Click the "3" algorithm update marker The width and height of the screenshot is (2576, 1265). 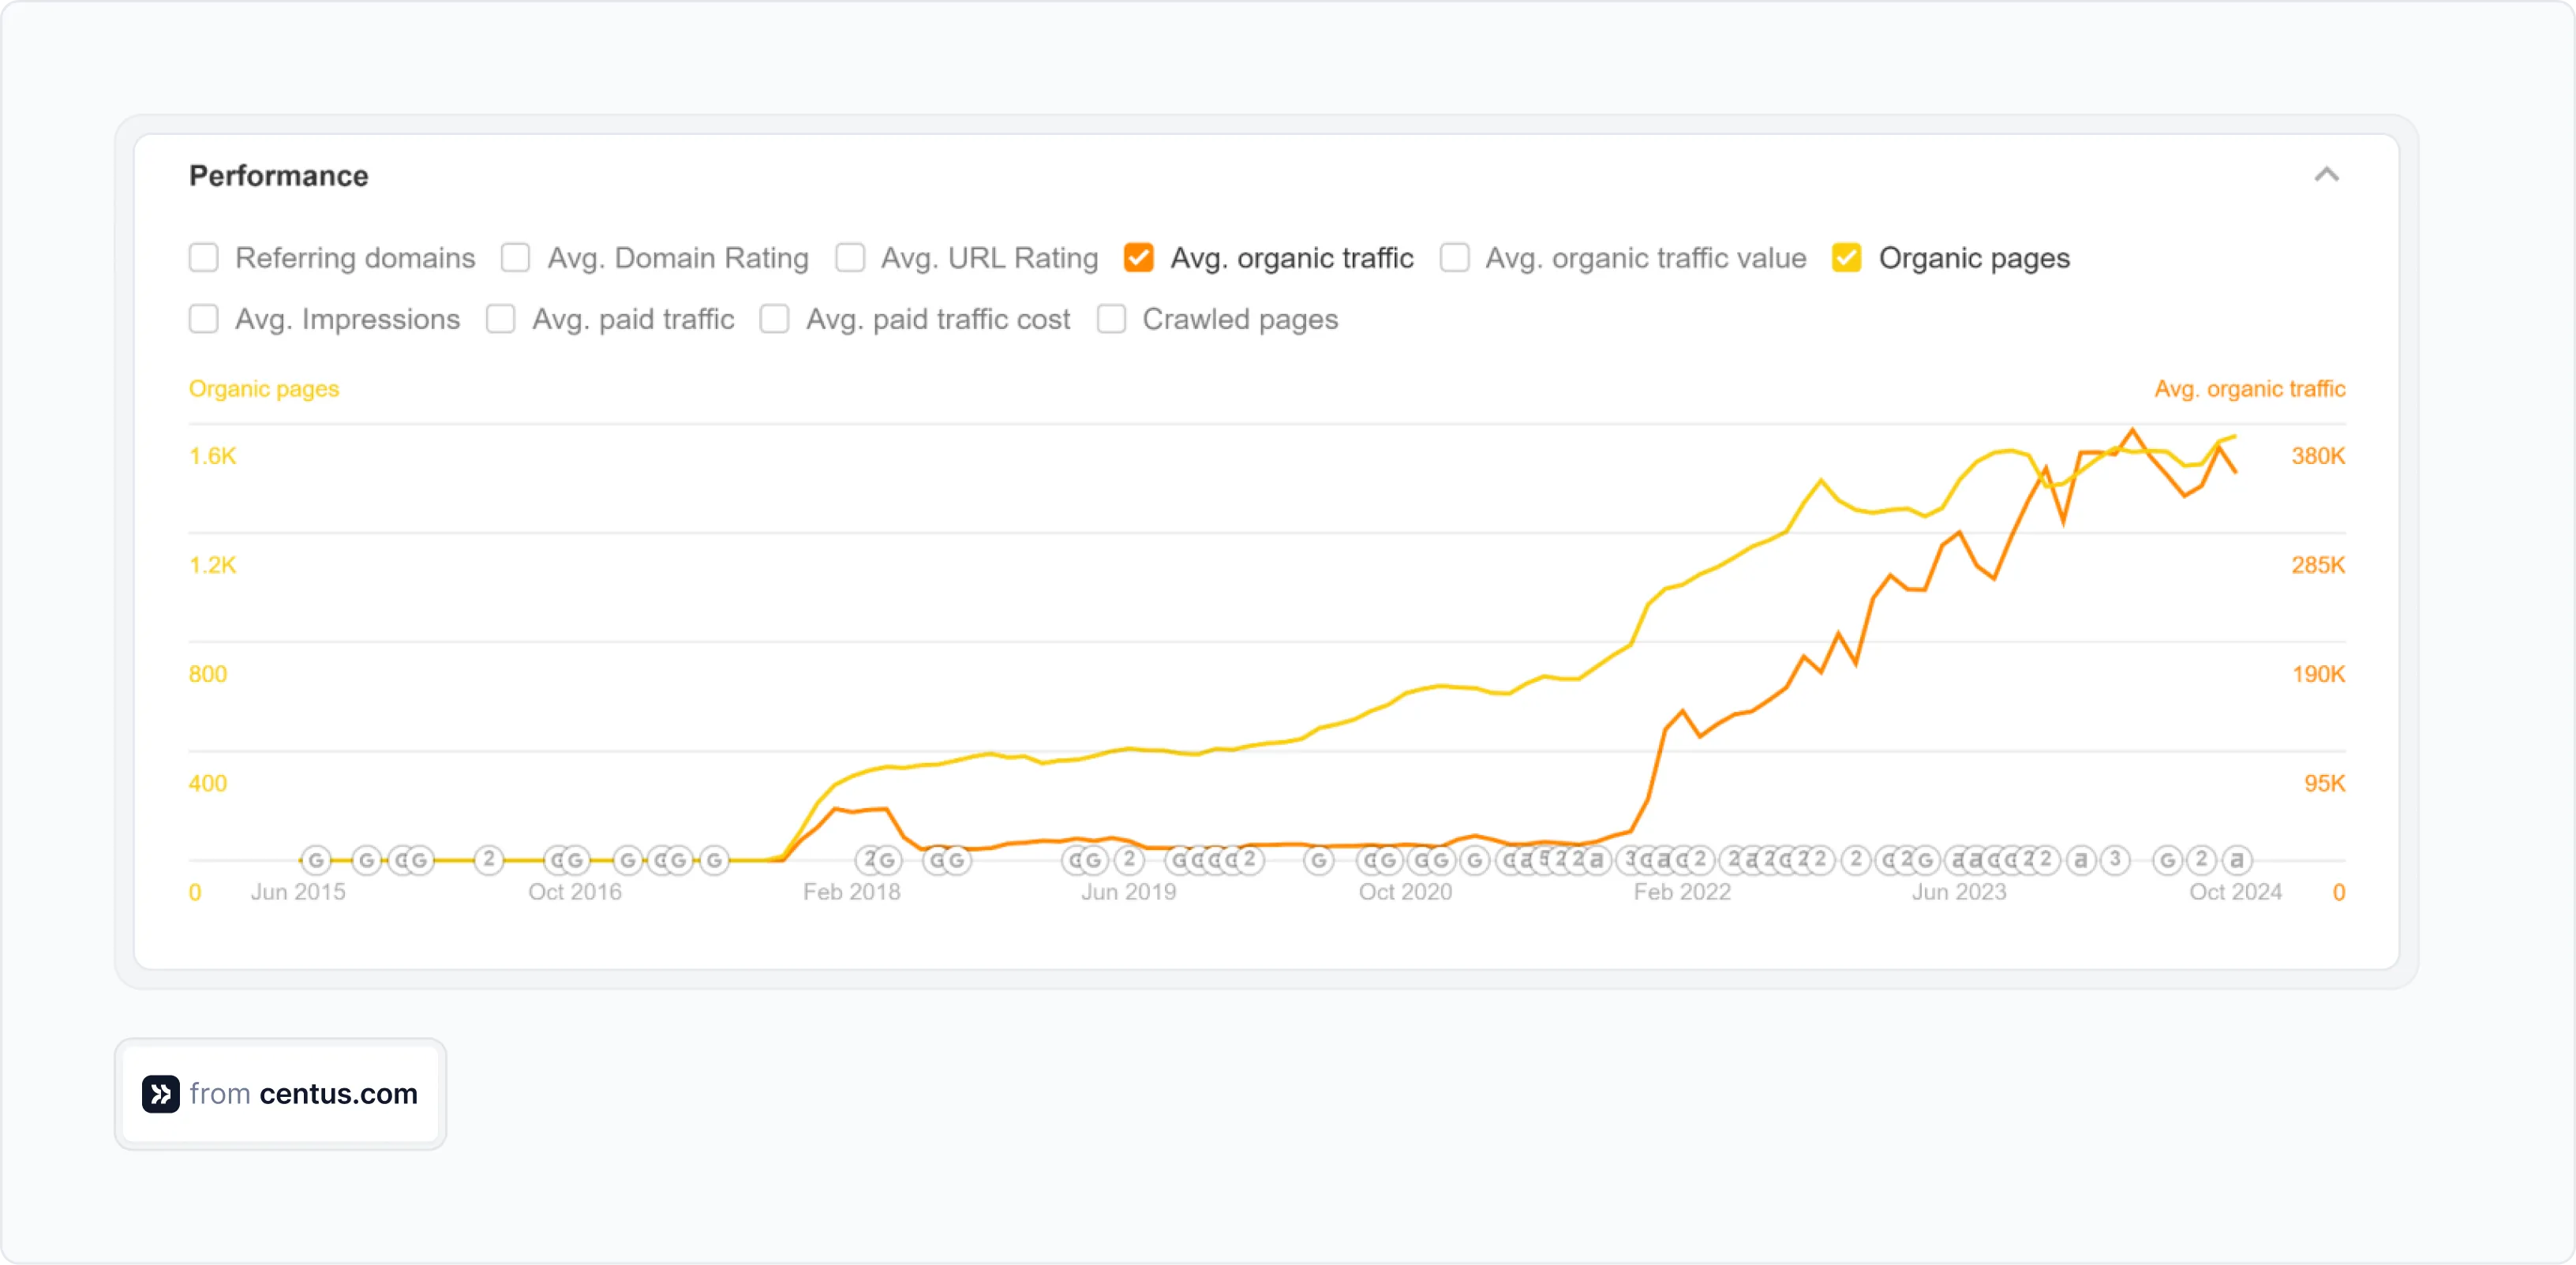click(2114, 859)
